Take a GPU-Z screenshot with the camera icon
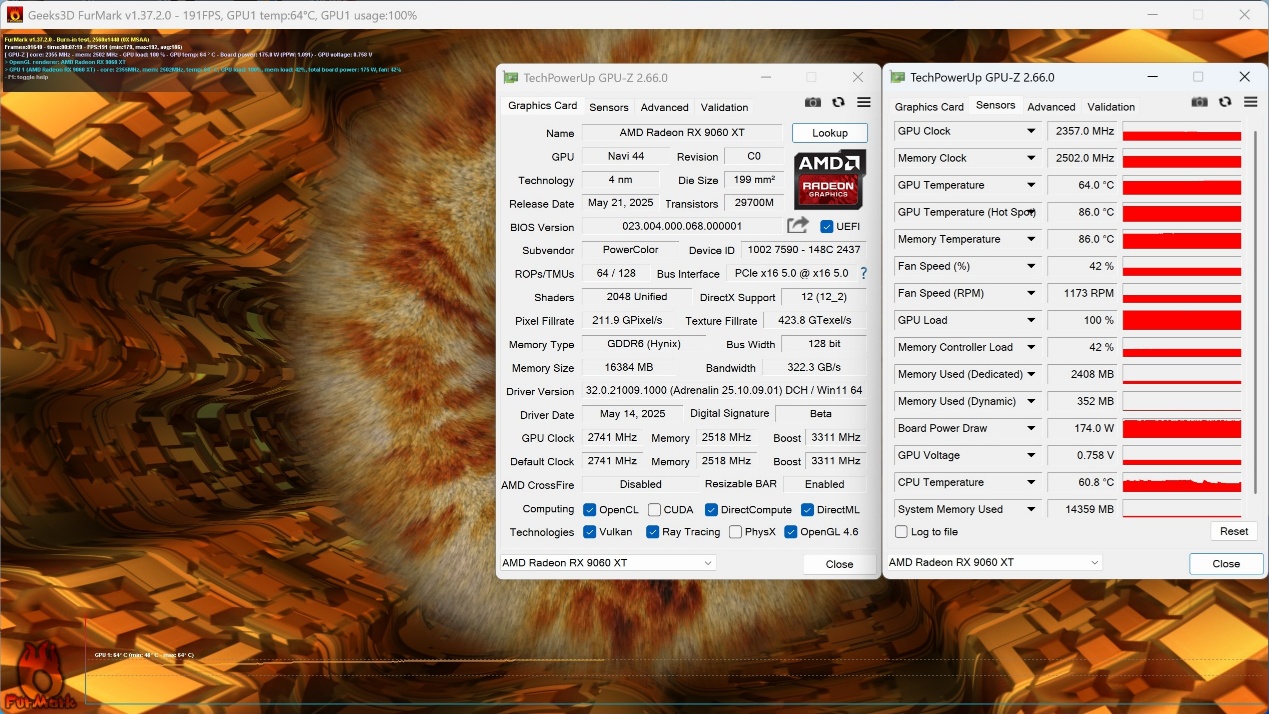The image size is (1269, 714). point(813,102)
